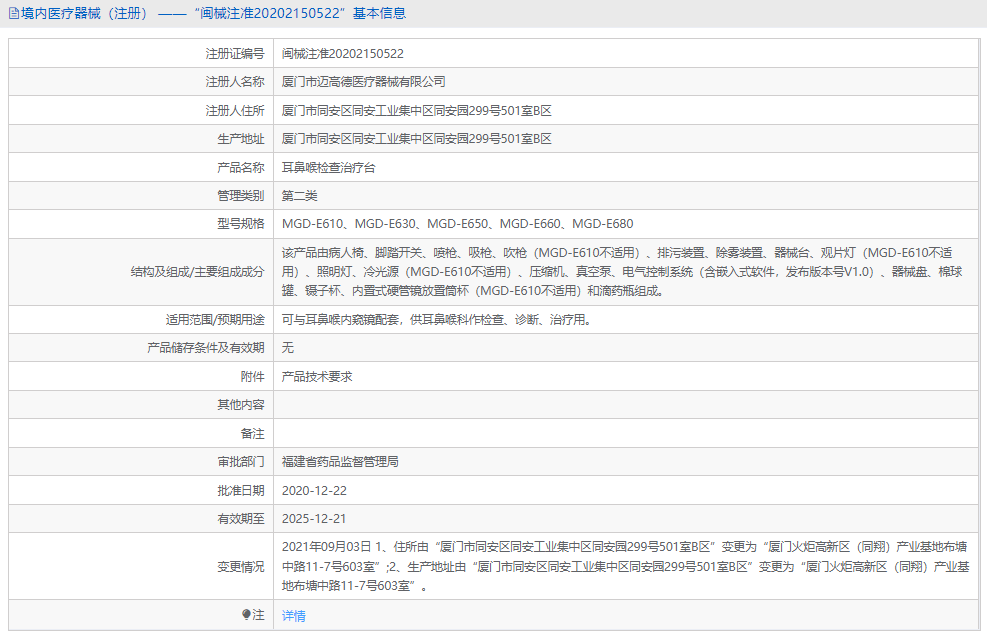This screenshot has width=987, height=638.
Task: Select registration number 闽械注准20202150522 in table
Action: coord(342,53)
